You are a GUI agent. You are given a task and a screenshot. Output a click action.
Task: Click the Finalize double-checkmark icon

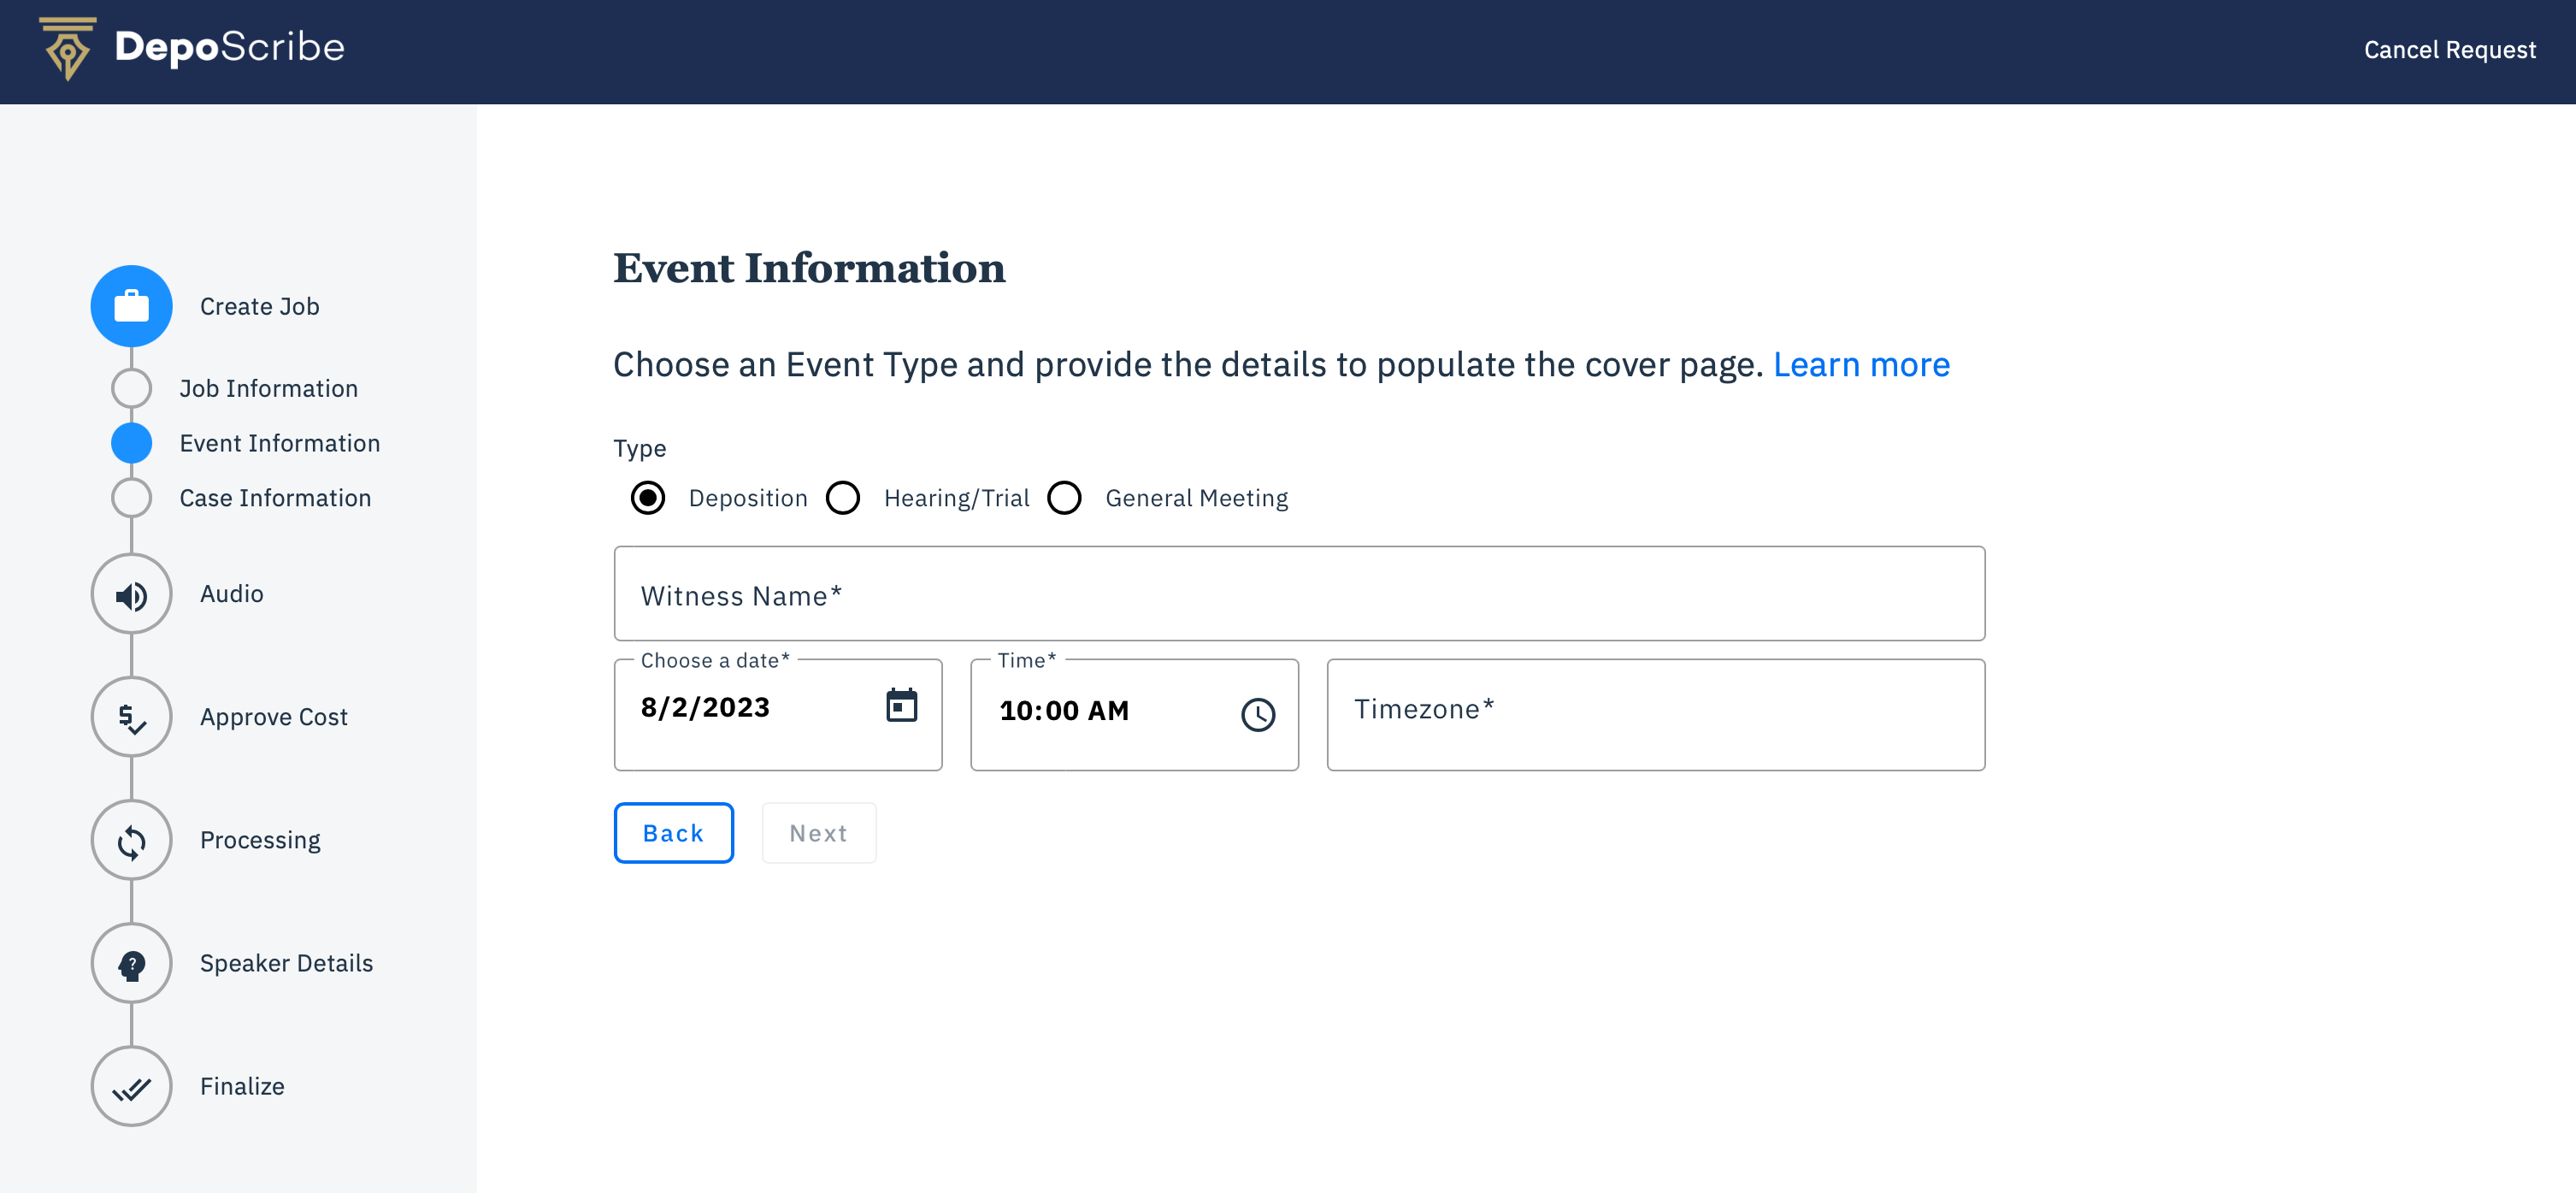click(x=131, y=1087)
